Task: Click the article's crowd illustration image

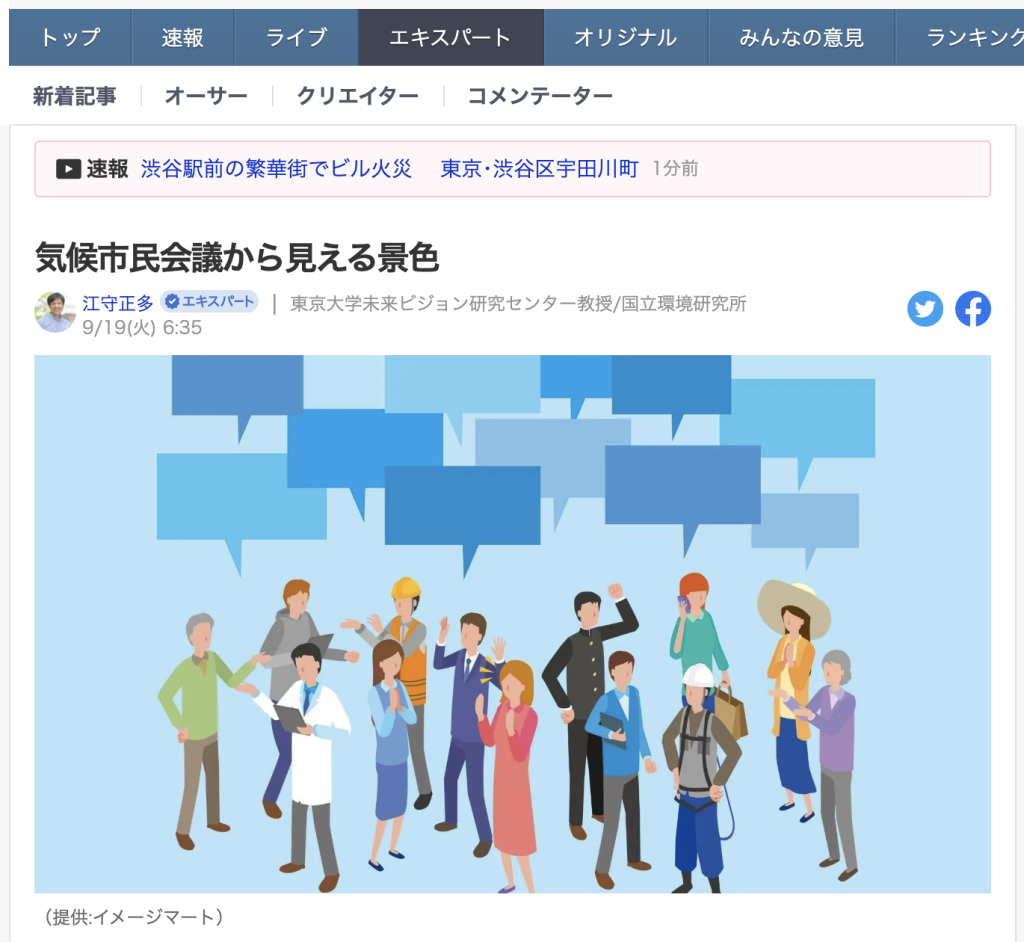Action: [513, 624]
